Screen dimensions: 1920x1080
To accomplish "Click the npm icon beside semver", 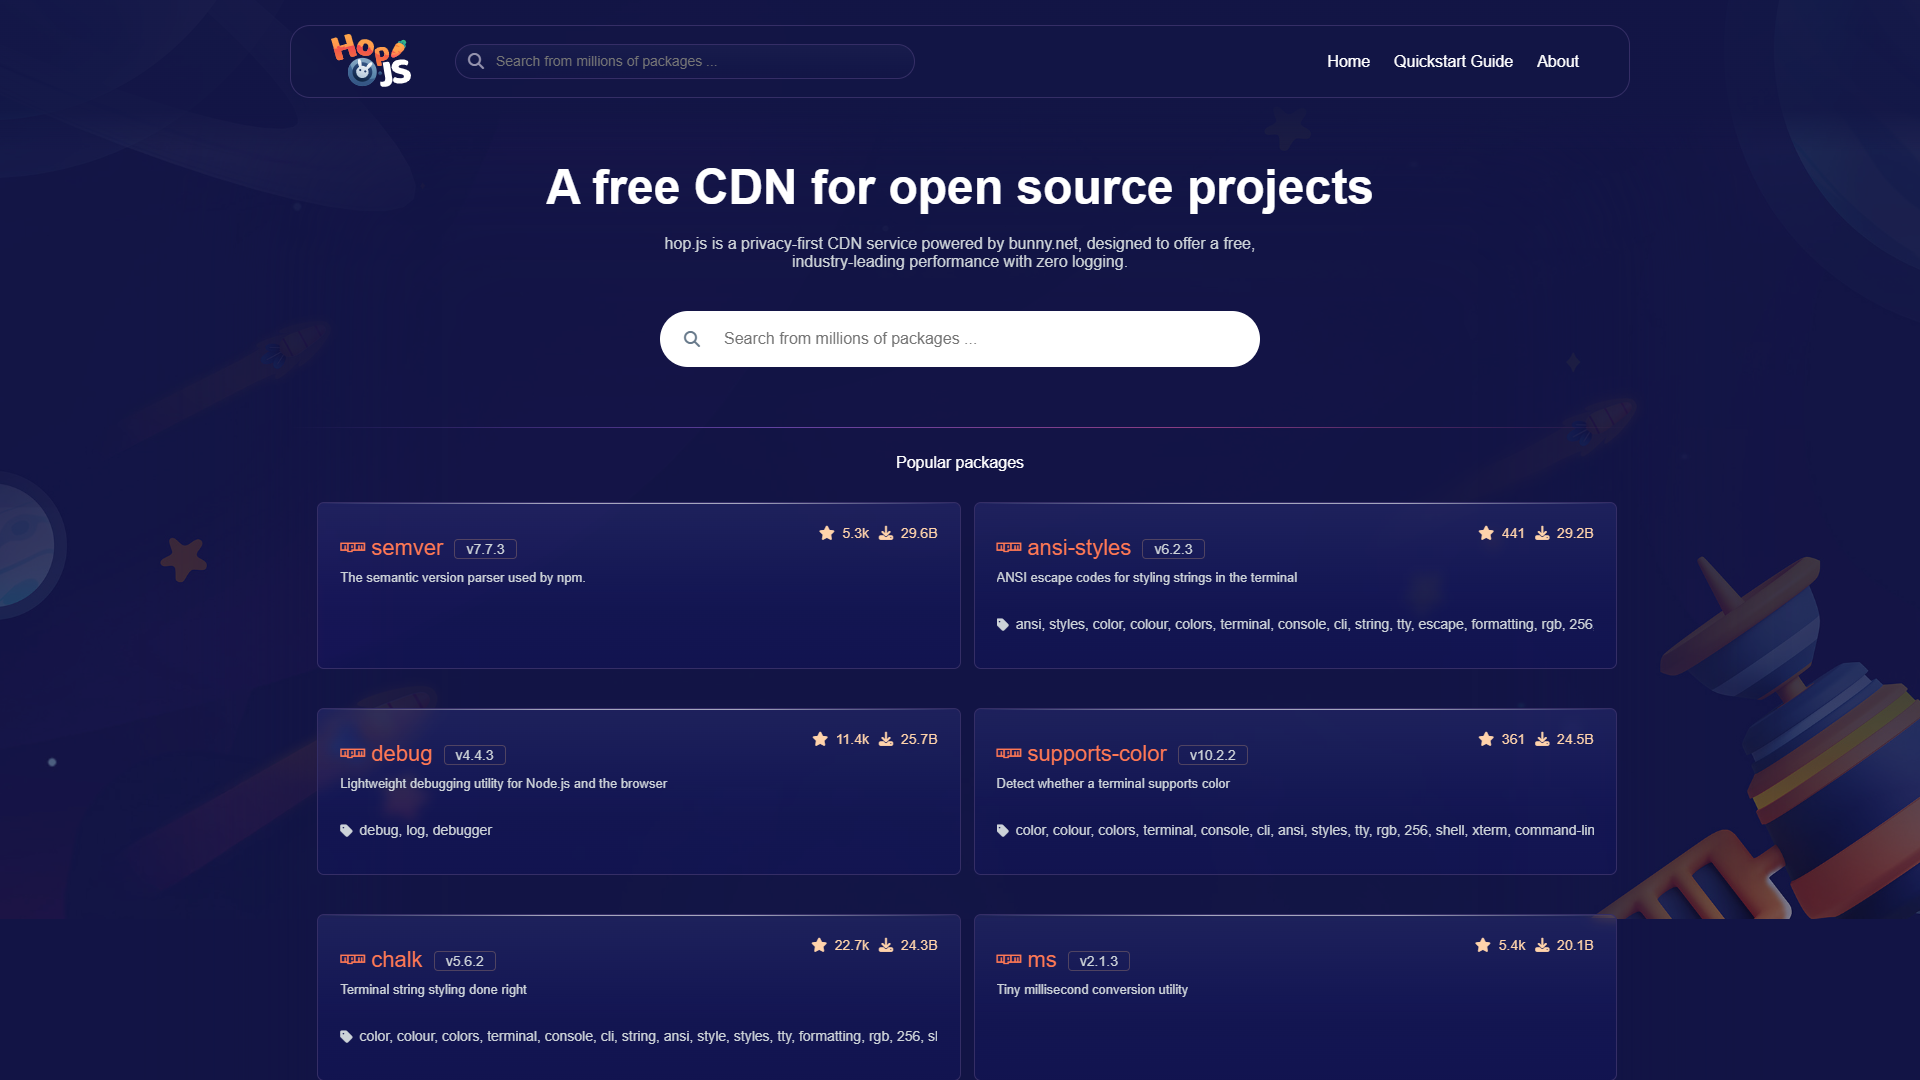I will click(x=352, y=548).
